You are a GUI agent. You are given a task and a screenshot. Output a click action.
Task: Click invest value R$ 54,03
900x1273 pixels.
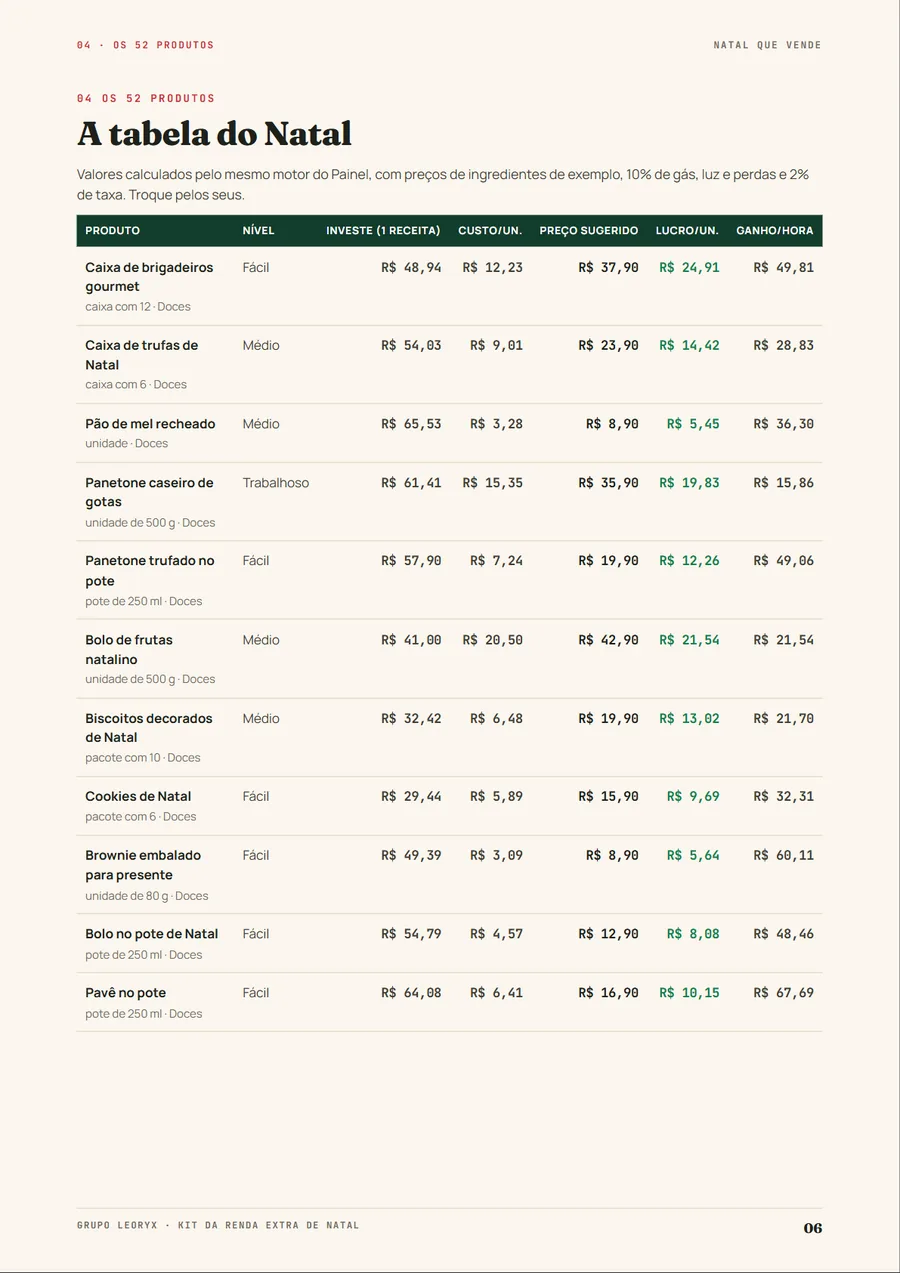pos(411,346)
